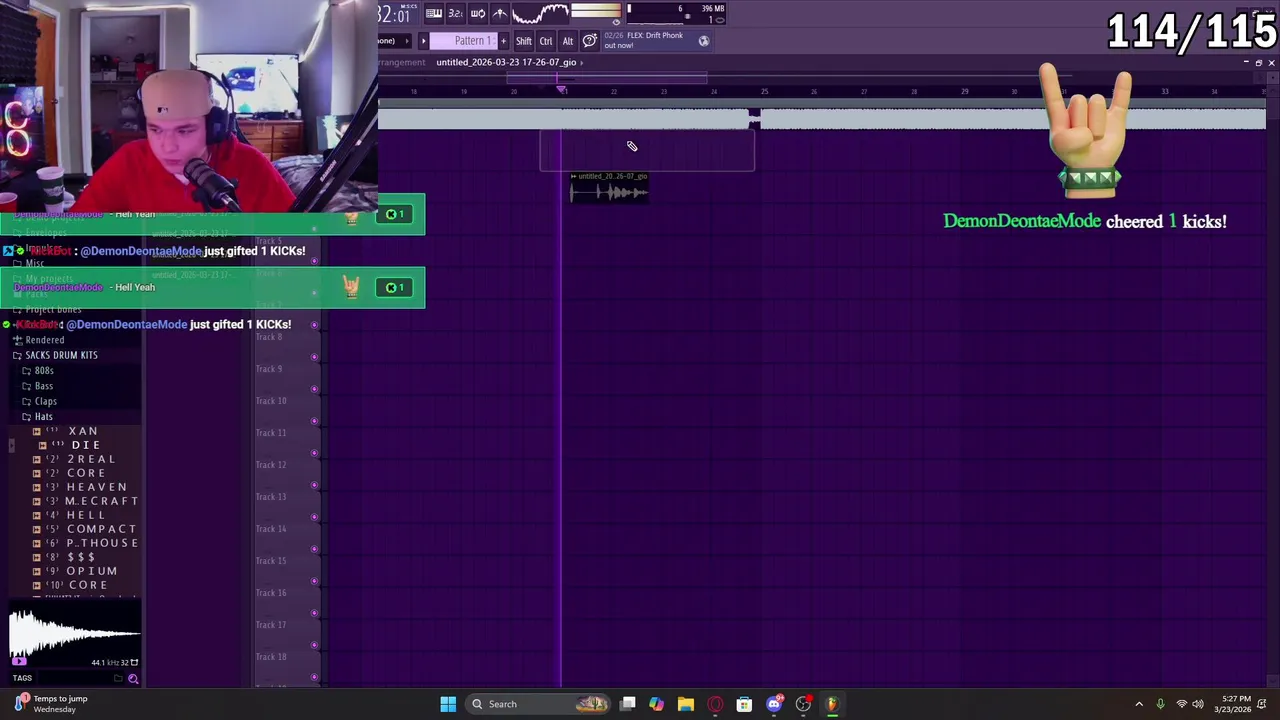Collapse the Hats folder
The width and height of the screenshot is (1280, 720).
point(44,417)
